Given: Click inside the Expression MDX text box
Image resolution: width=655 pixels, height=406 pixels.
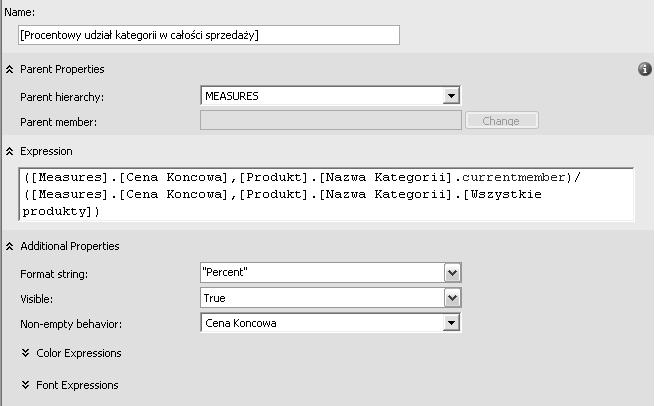Looking at the screenshot, I should pyautogui.click(x=326, y=194).
